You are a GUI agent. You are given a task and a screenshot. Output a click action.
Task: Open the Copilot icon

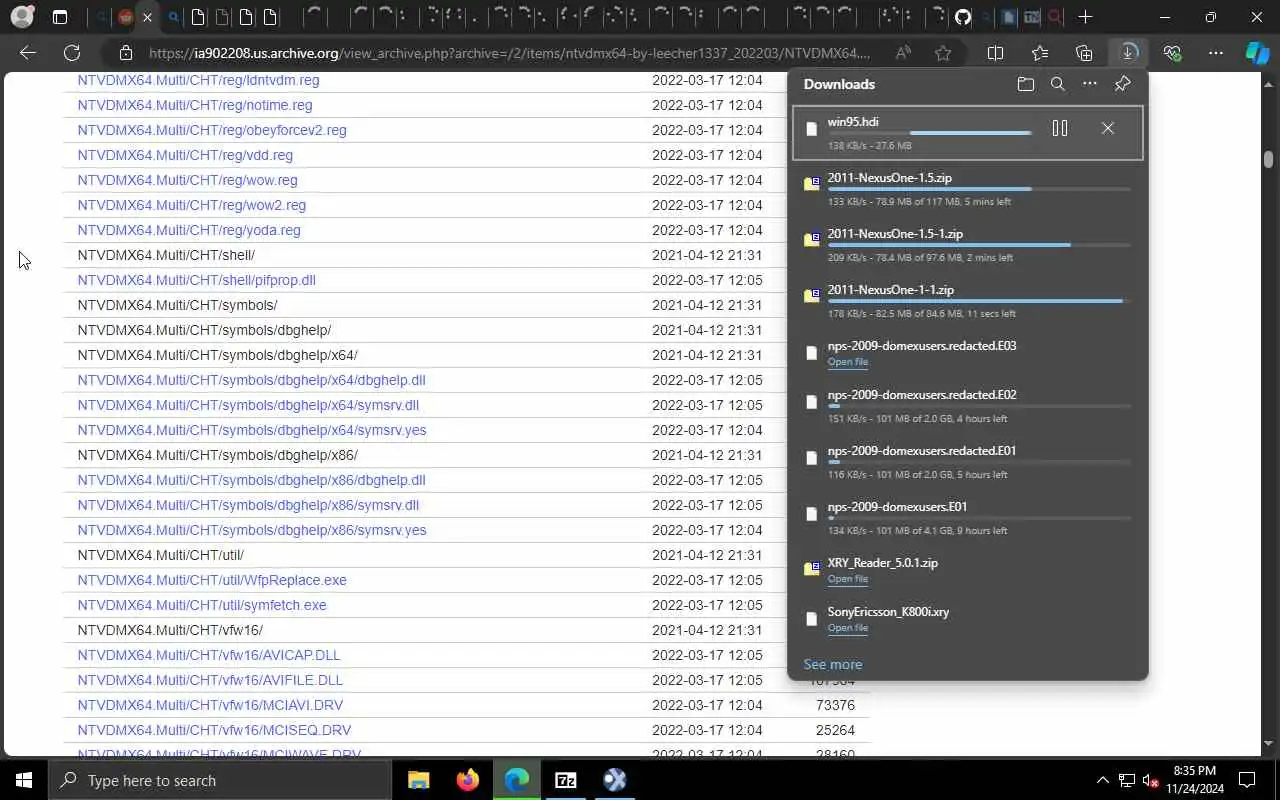click(1257, 53)
